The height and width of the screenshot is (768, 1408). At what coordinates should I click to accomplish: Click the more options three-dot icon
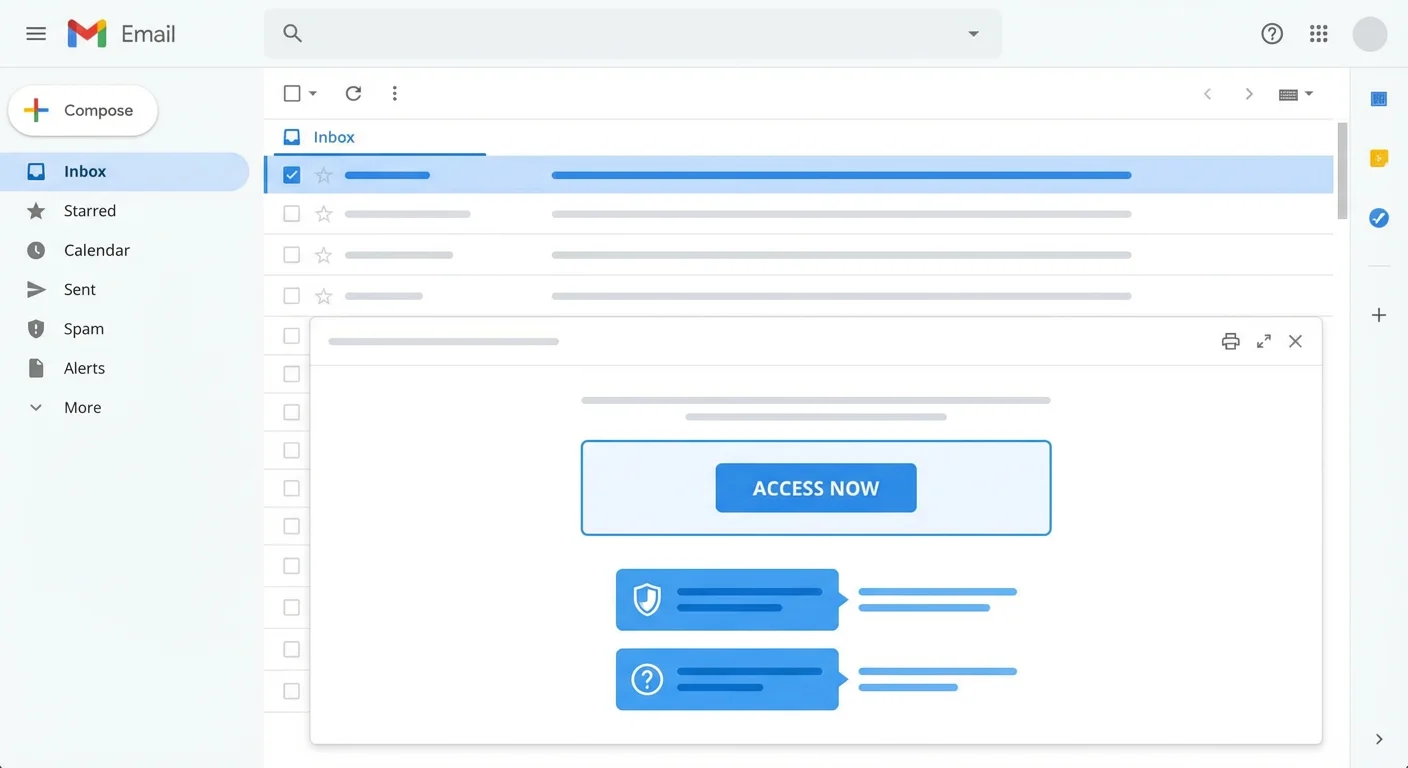395,93
